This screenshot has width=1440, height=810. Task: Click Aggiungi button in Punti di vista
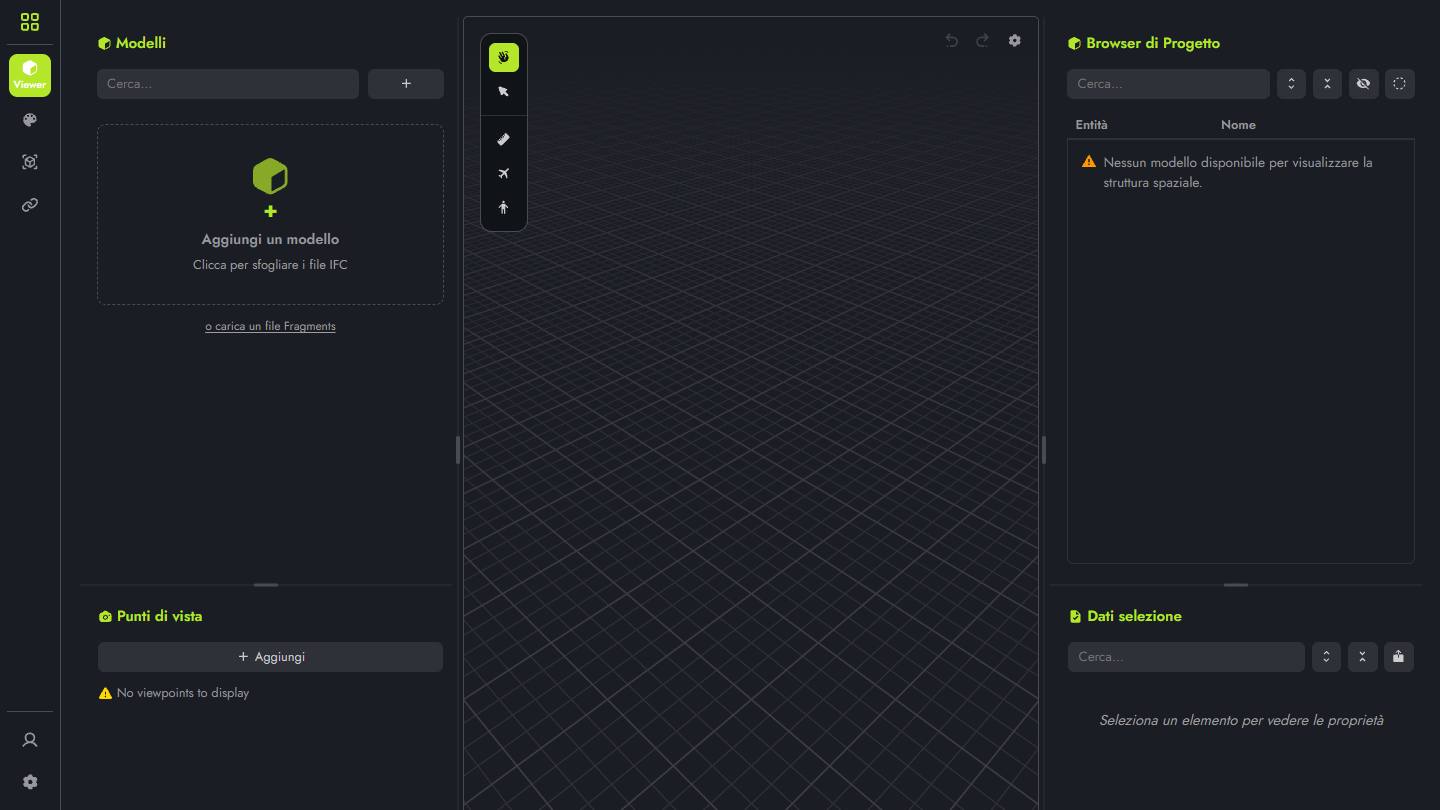pyautogui.click(x=270, y=657)
